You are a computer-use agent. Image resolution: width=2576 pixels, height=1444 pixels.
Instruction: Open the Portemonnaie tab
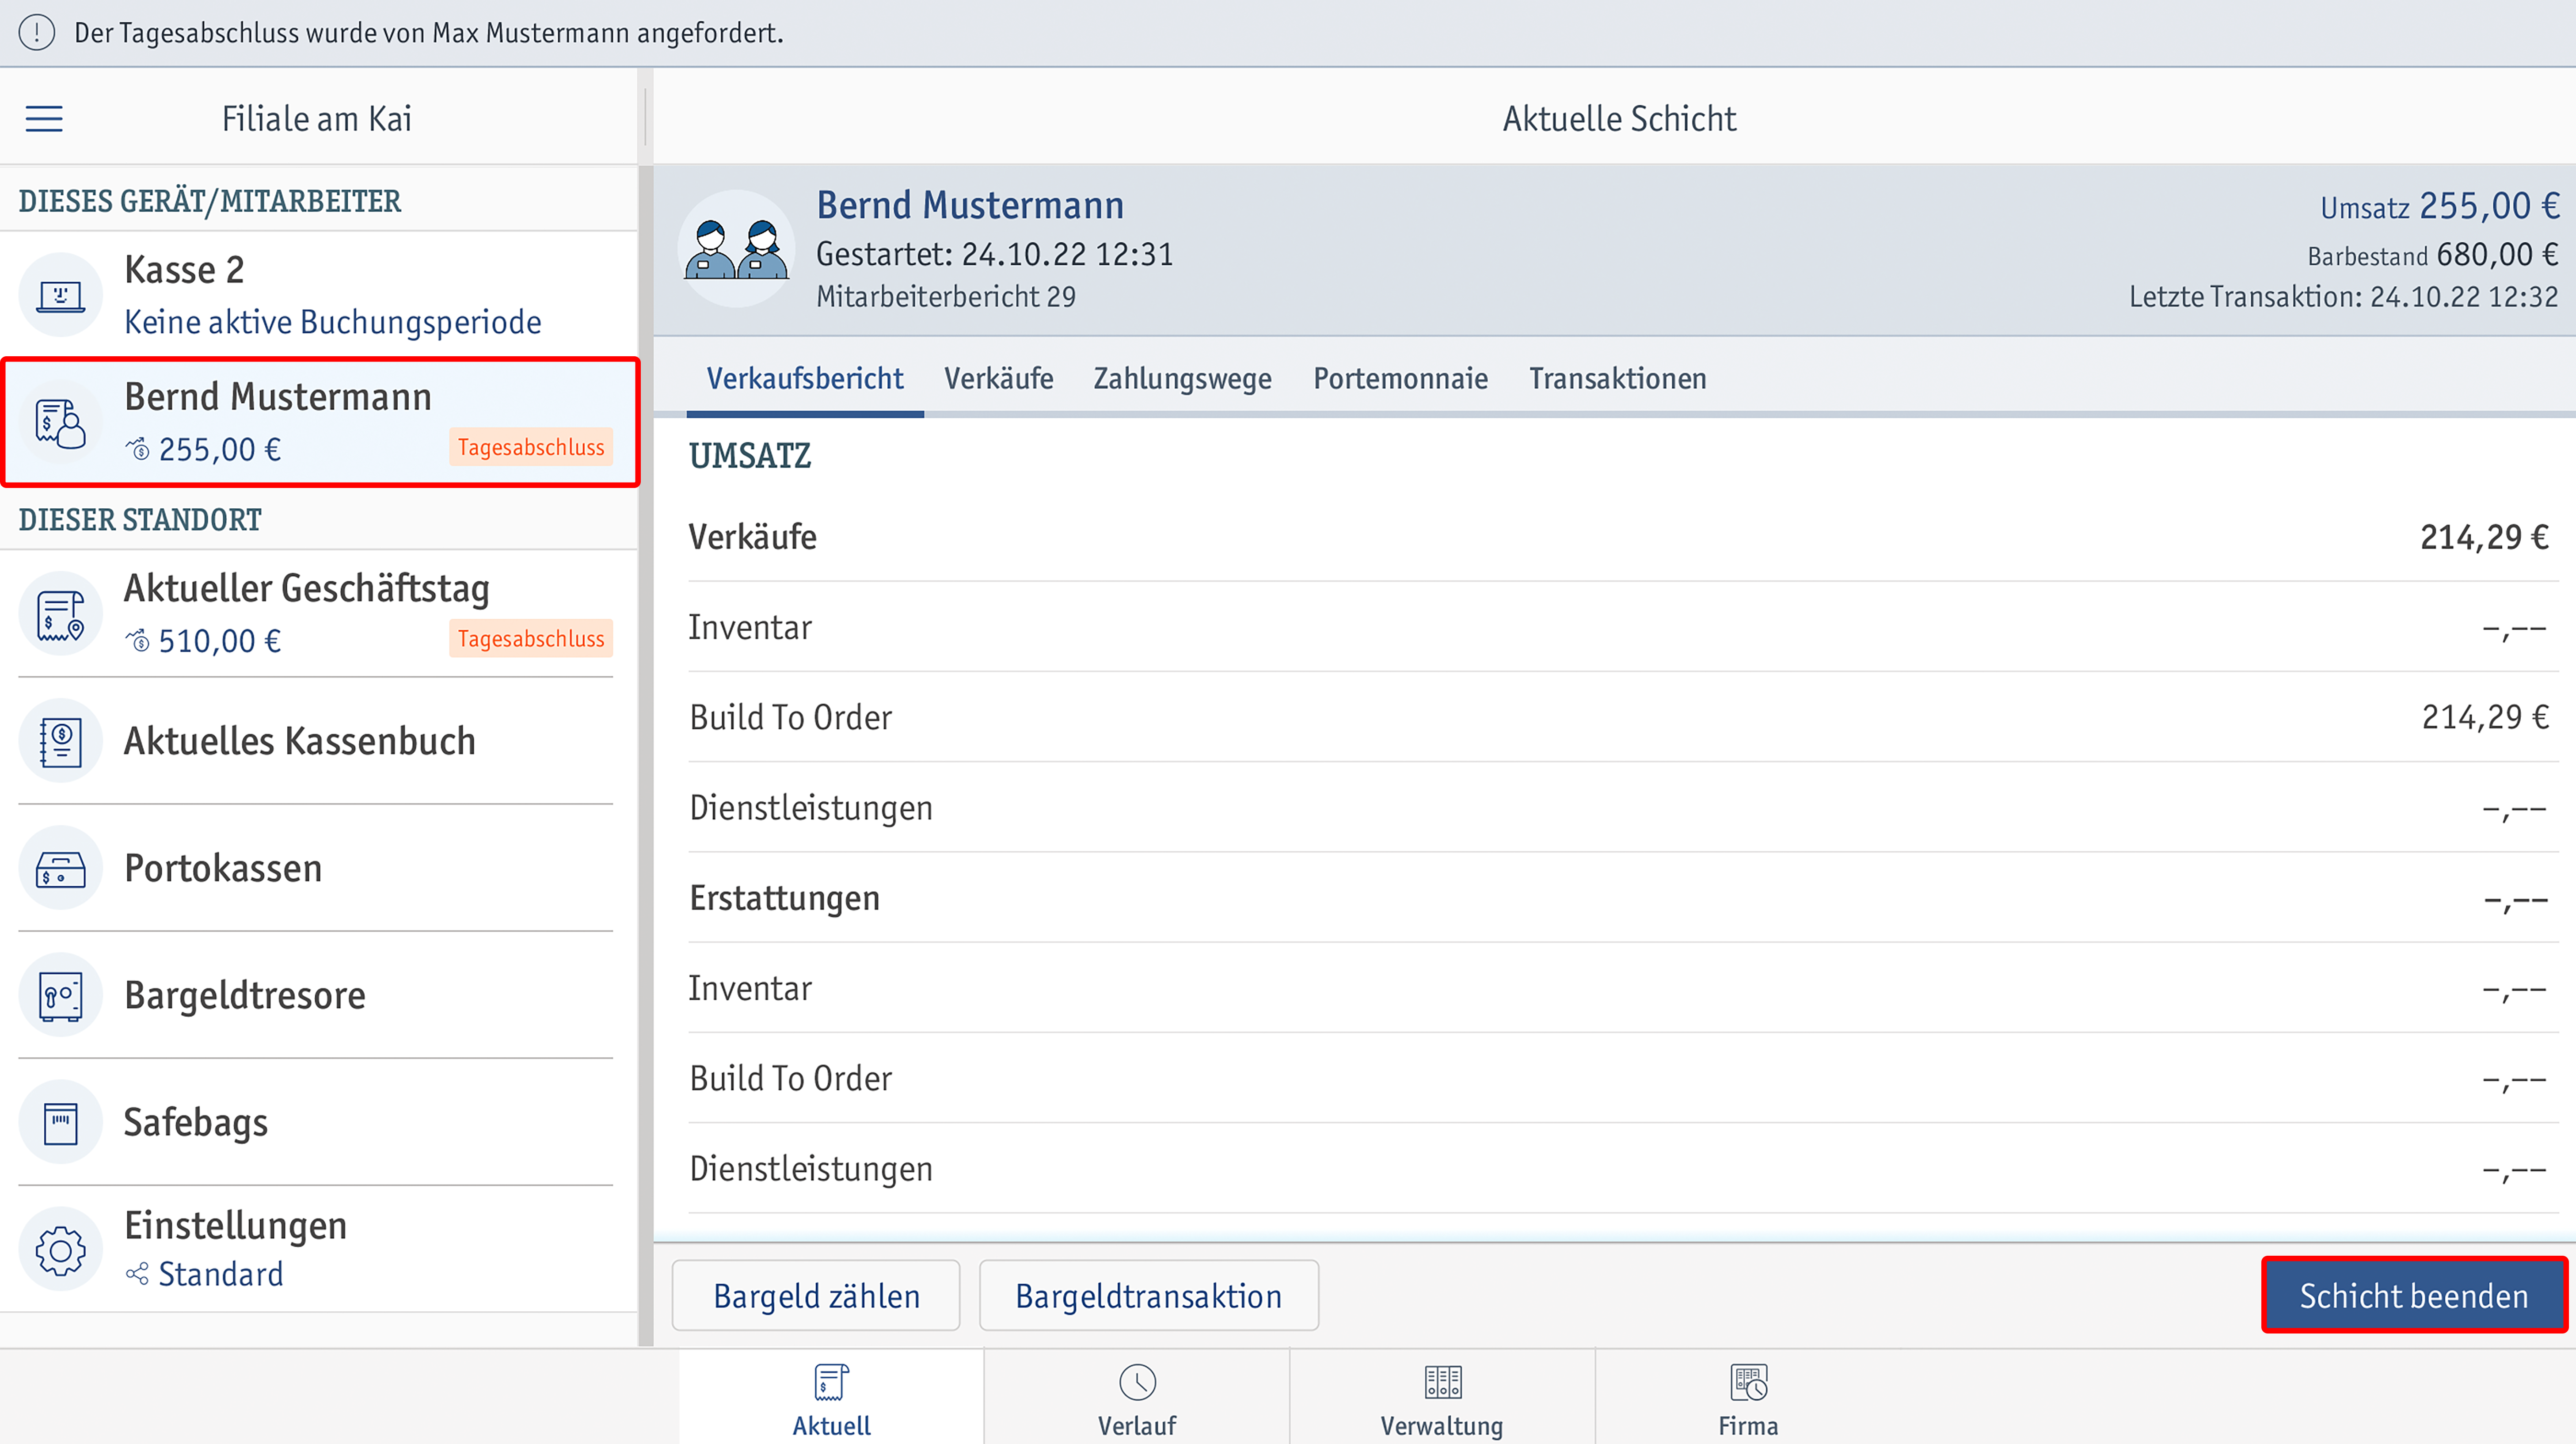pyautogui.click(x=1400, y=379)
